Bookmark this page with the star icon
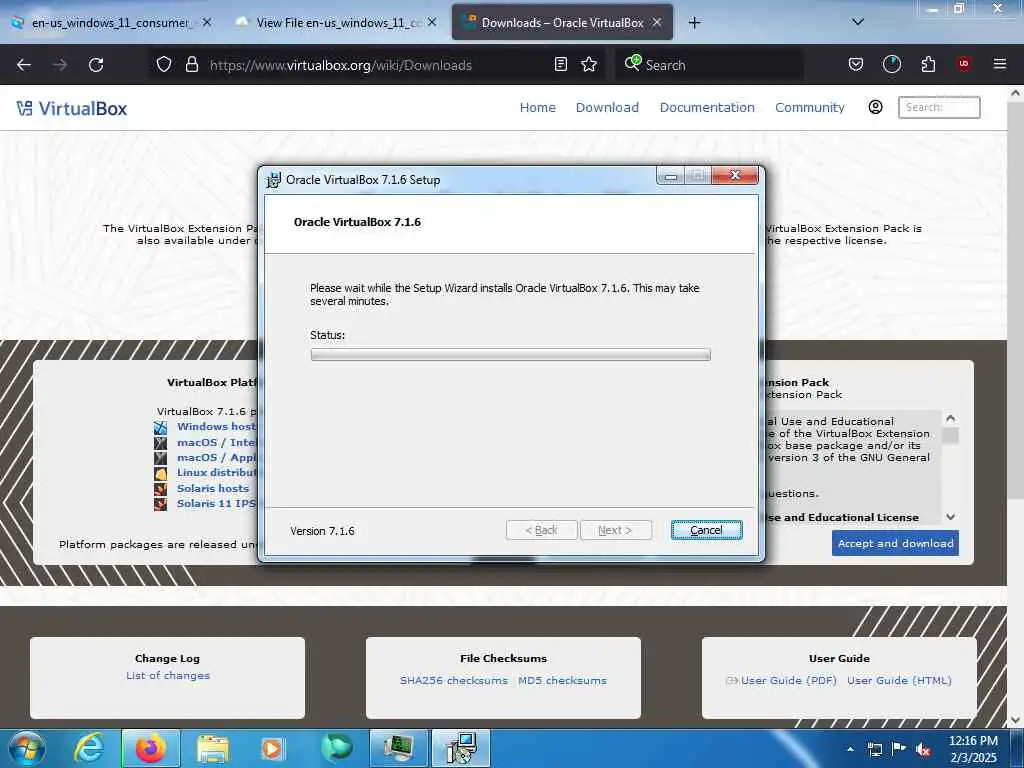This screenshot has width=1024, height=768. pyautogui.click(x=589, y=64)
